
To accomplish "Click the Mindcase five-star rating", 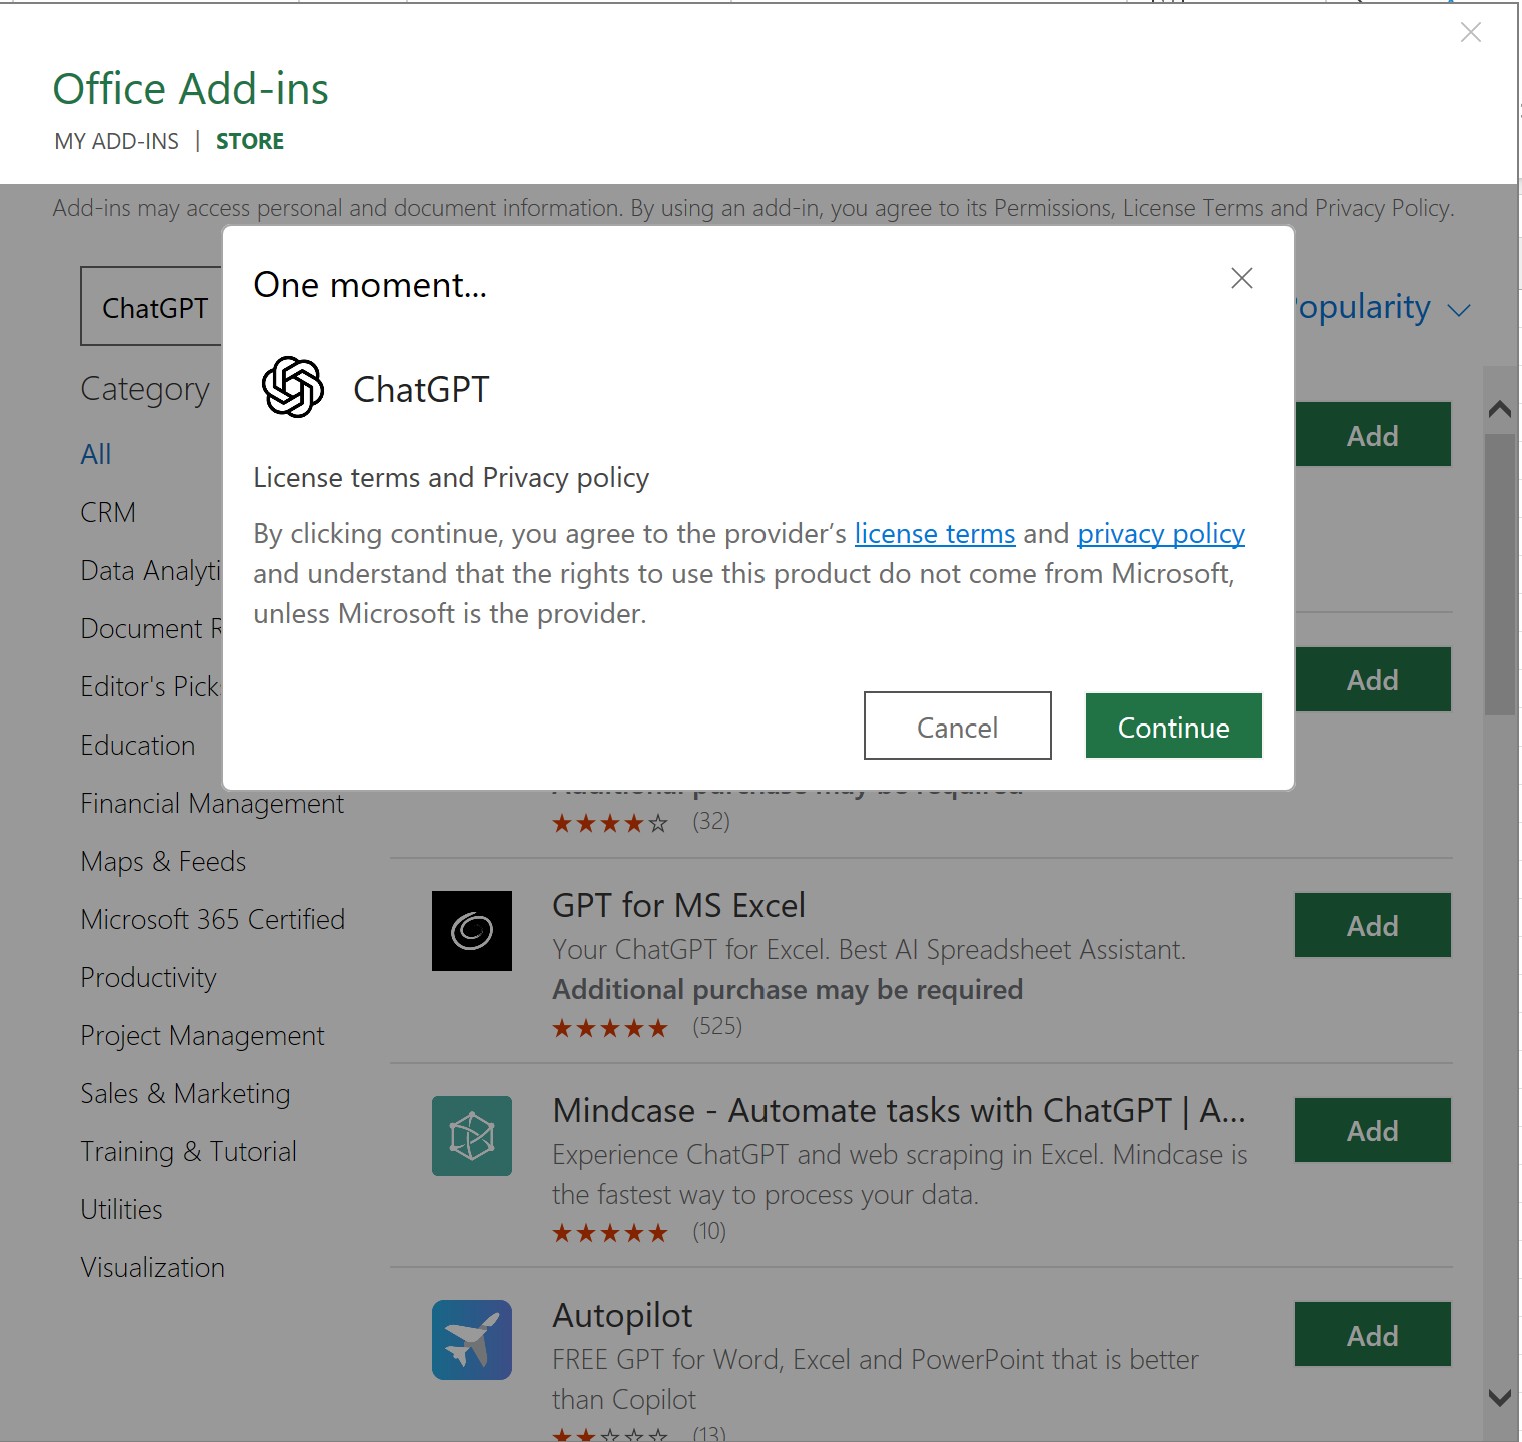I will [610, 1233].
